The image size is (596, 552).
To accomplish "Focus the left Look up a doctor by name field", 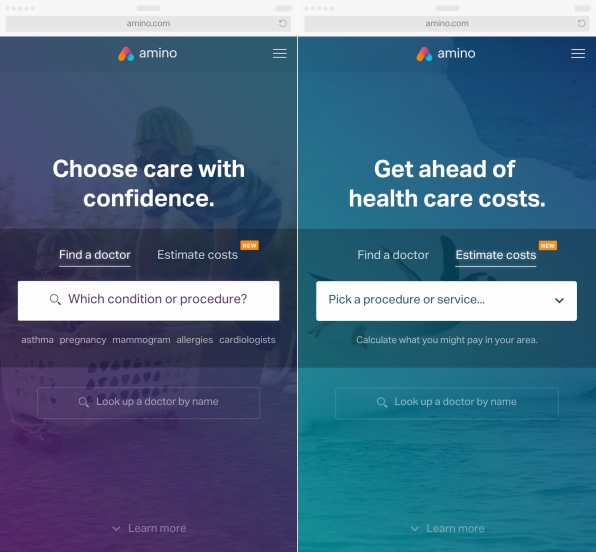I will point(149,403).
